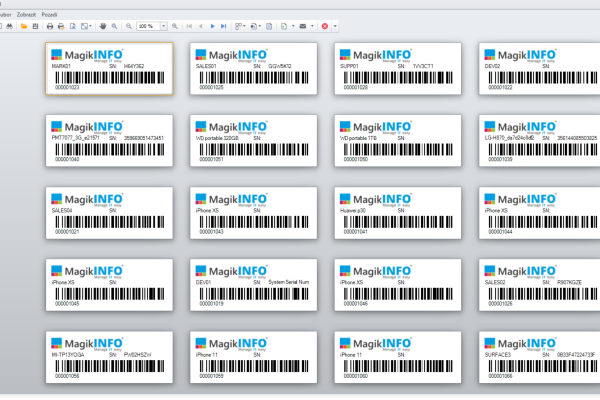The height and width of the screenshot is (400, 600).
Task: Expand the export document dropdown arrow
Action: [293, 26]
